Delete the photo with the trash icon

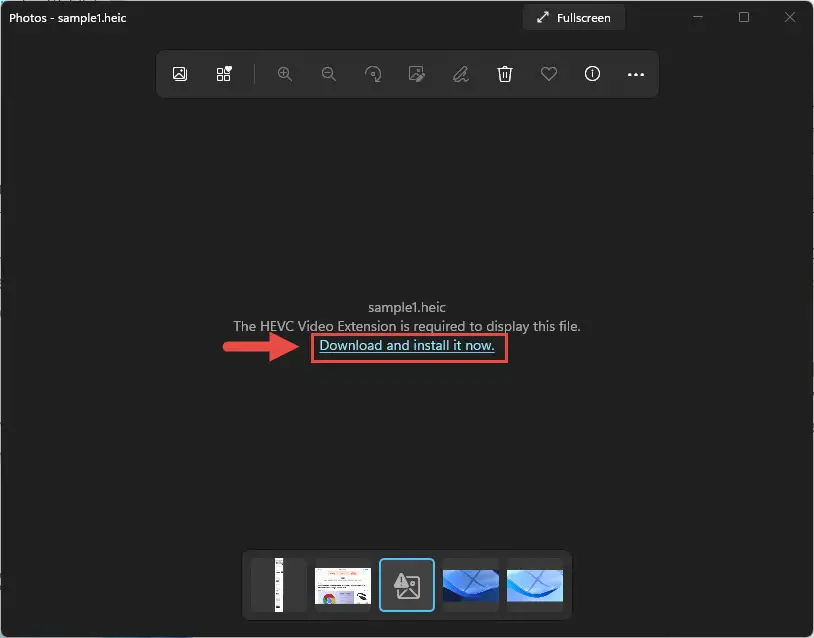(x=505, y=74)
